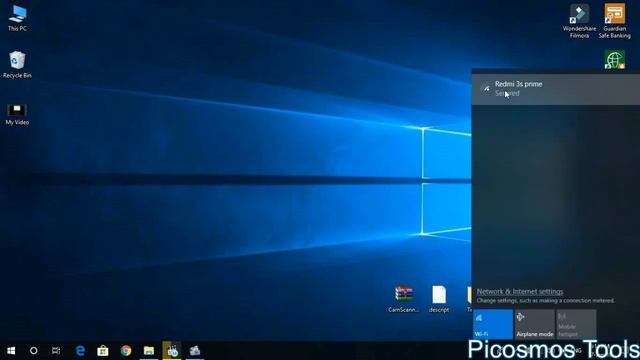Open File Explorer from taskbar
Viewport: 640px width, 360px height.
click(x=149, y=351)
